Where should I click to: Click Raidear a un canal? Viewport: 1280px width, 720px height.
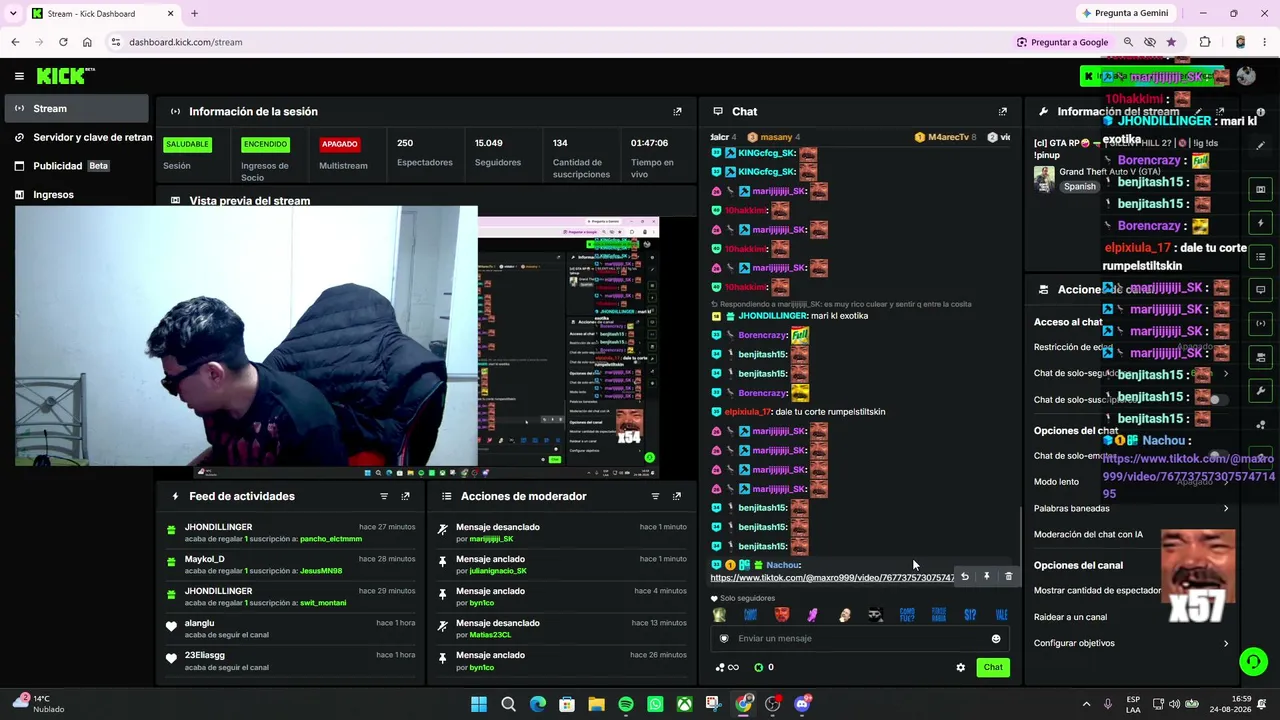[1070, 617]
